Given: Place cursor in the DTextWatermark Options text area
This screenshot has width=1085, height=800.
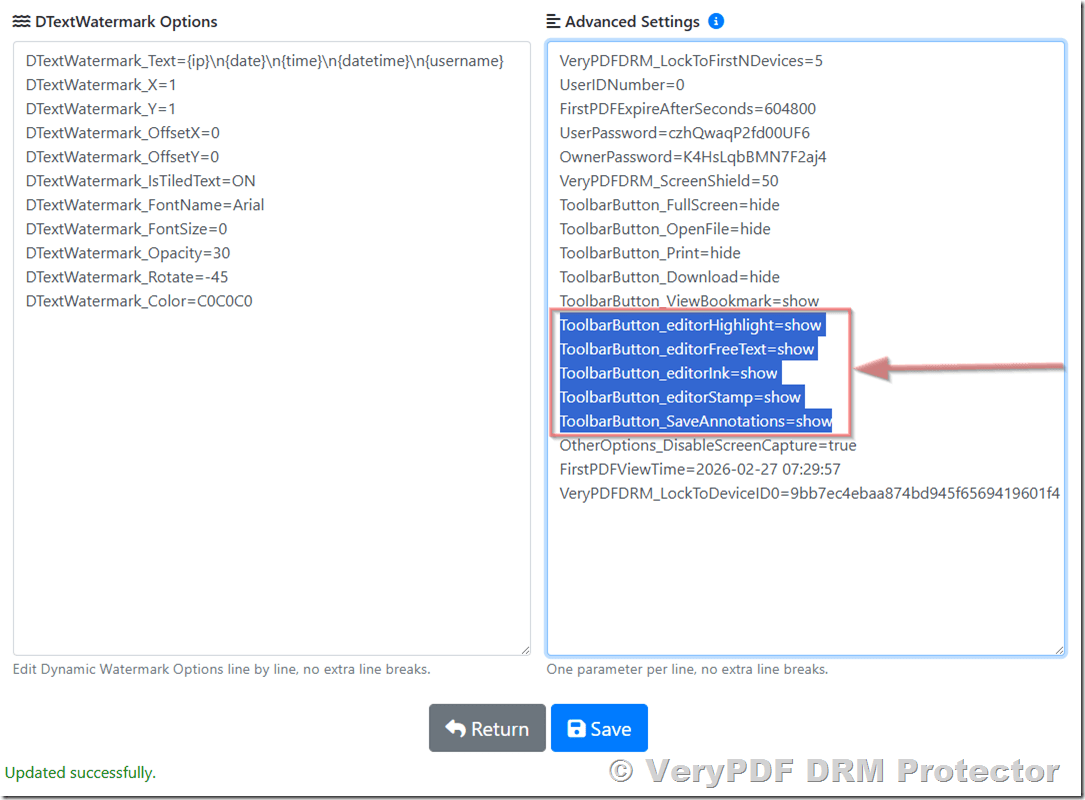Looking at the screenshot, I should [x=270, y=450].
